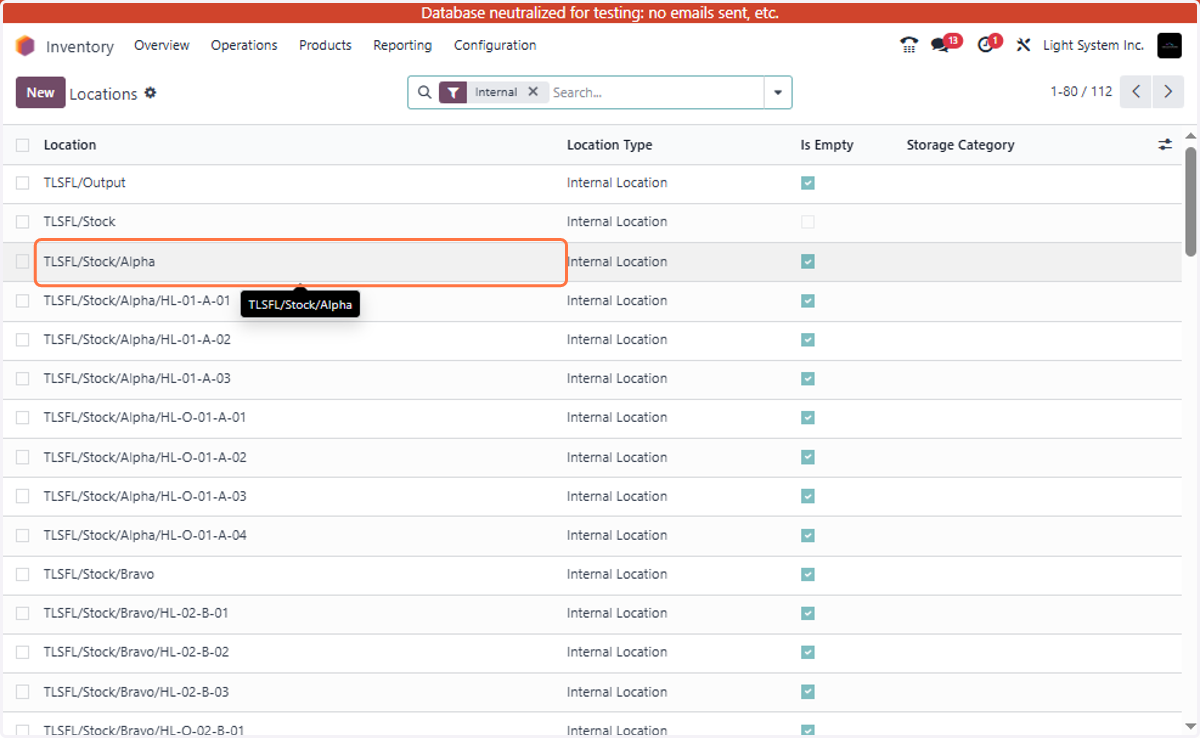
Task: Click the vertical list scrollbar thumb
Action: (1190, 200)
